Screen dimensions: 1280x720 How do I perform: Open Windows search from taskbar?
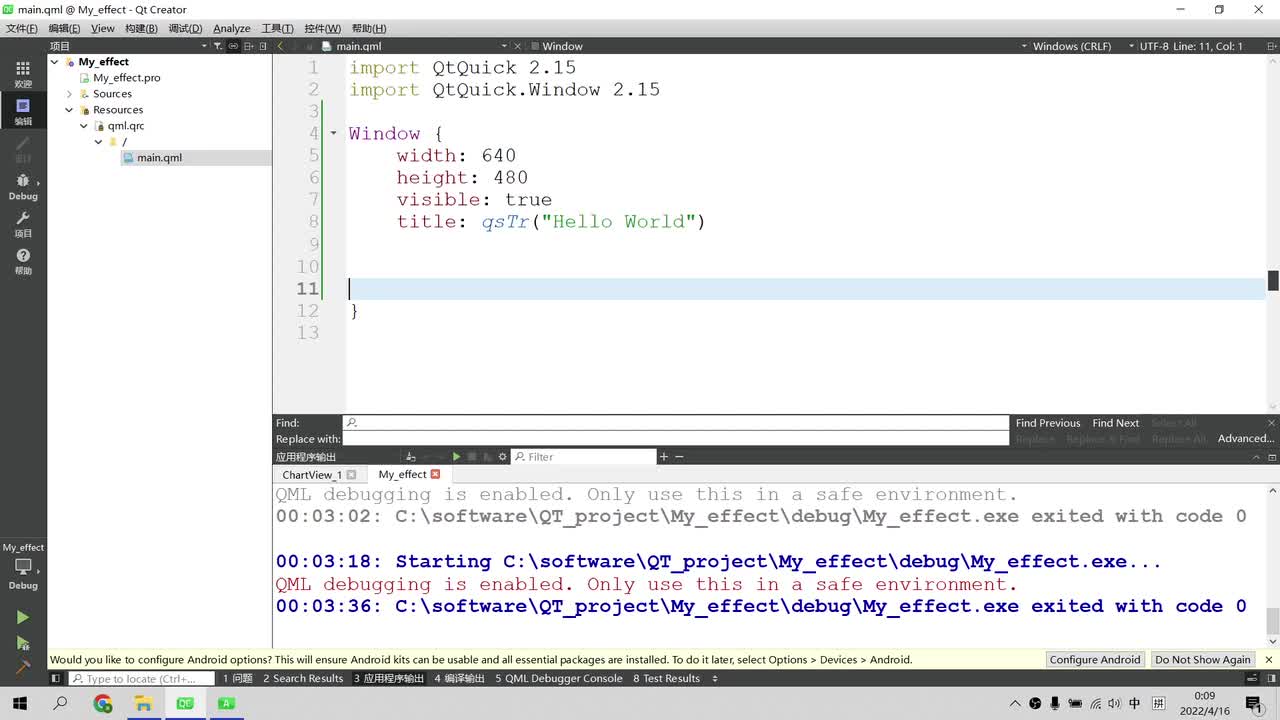[60, 704]
